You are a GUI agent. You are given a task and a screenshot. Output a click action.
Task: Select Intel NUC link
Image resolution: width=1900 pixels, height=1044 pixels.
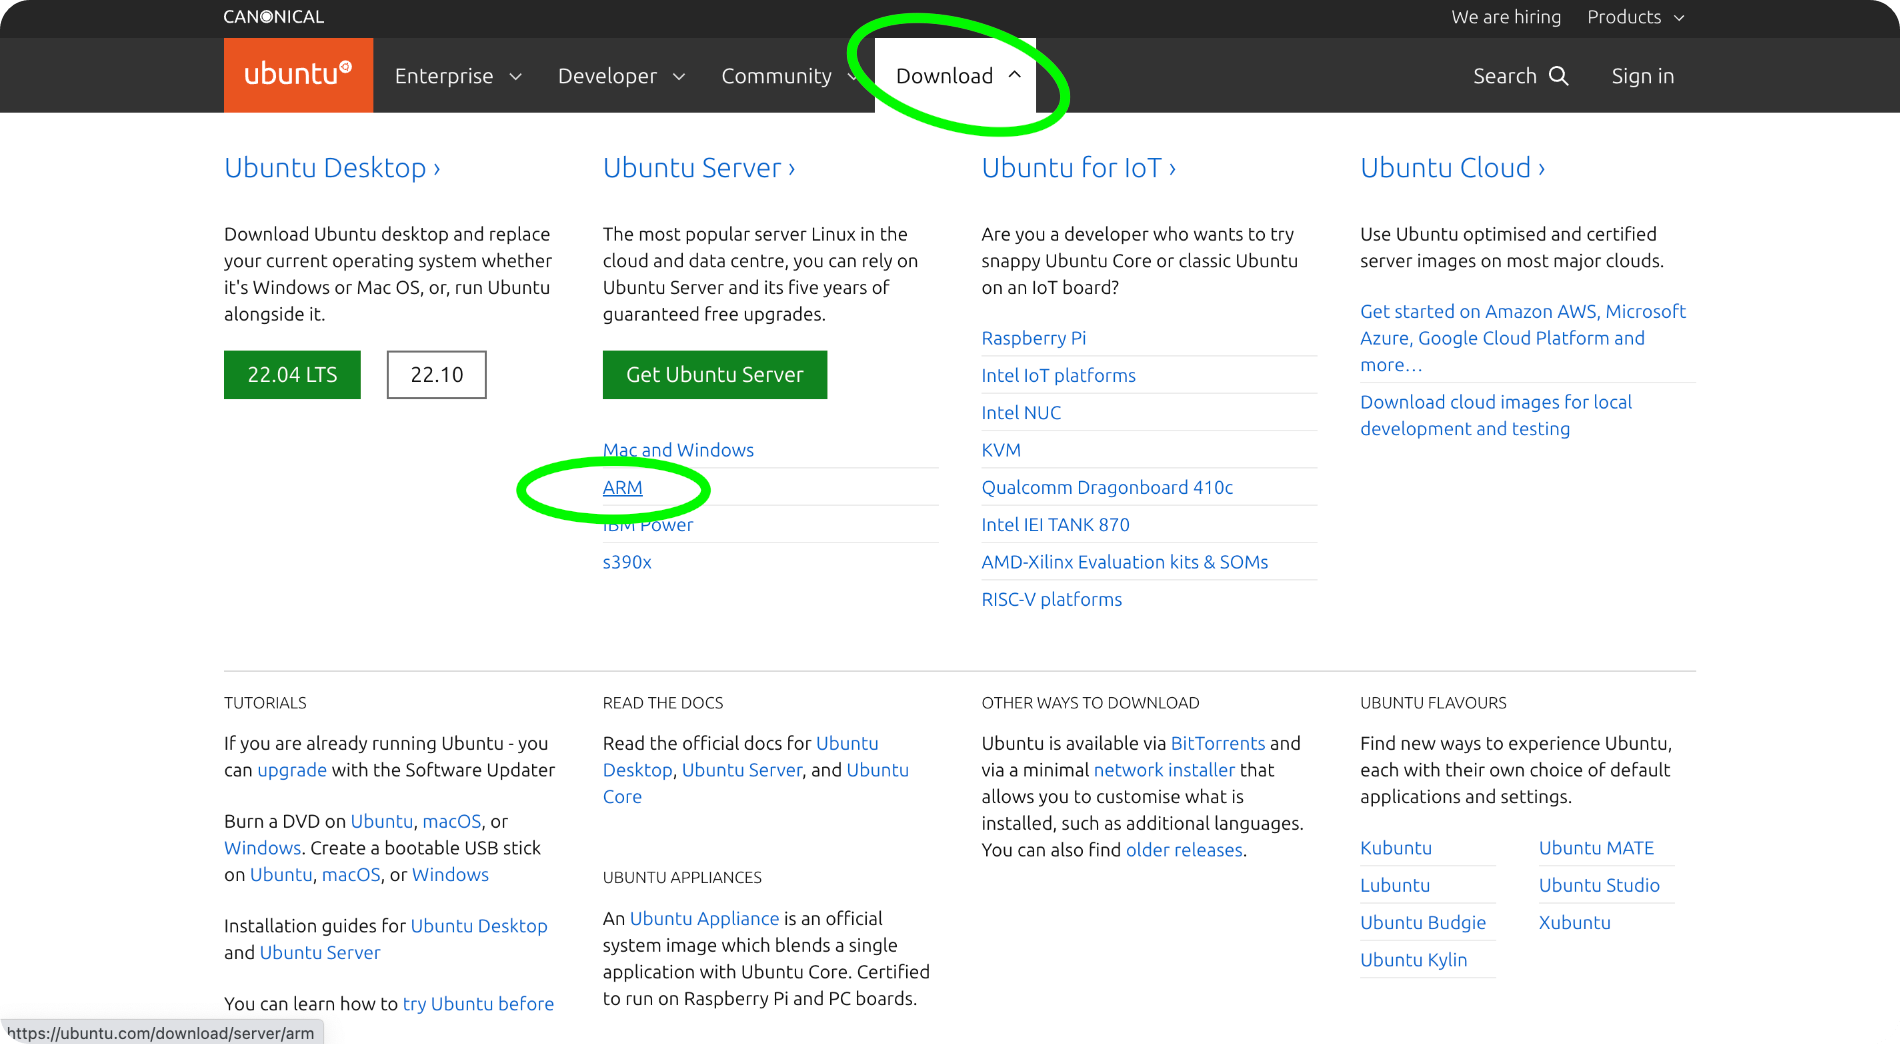[x=1021, y=413]
